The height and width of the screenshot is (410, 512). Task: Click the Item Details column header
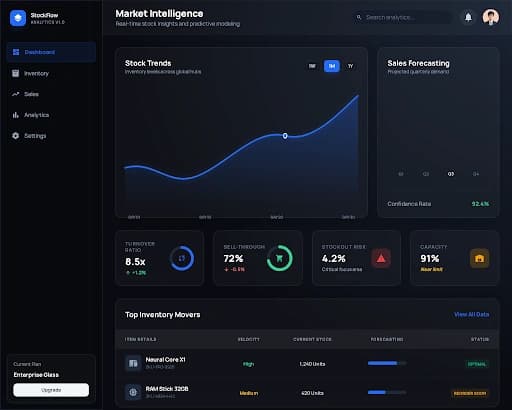point(141,339)
